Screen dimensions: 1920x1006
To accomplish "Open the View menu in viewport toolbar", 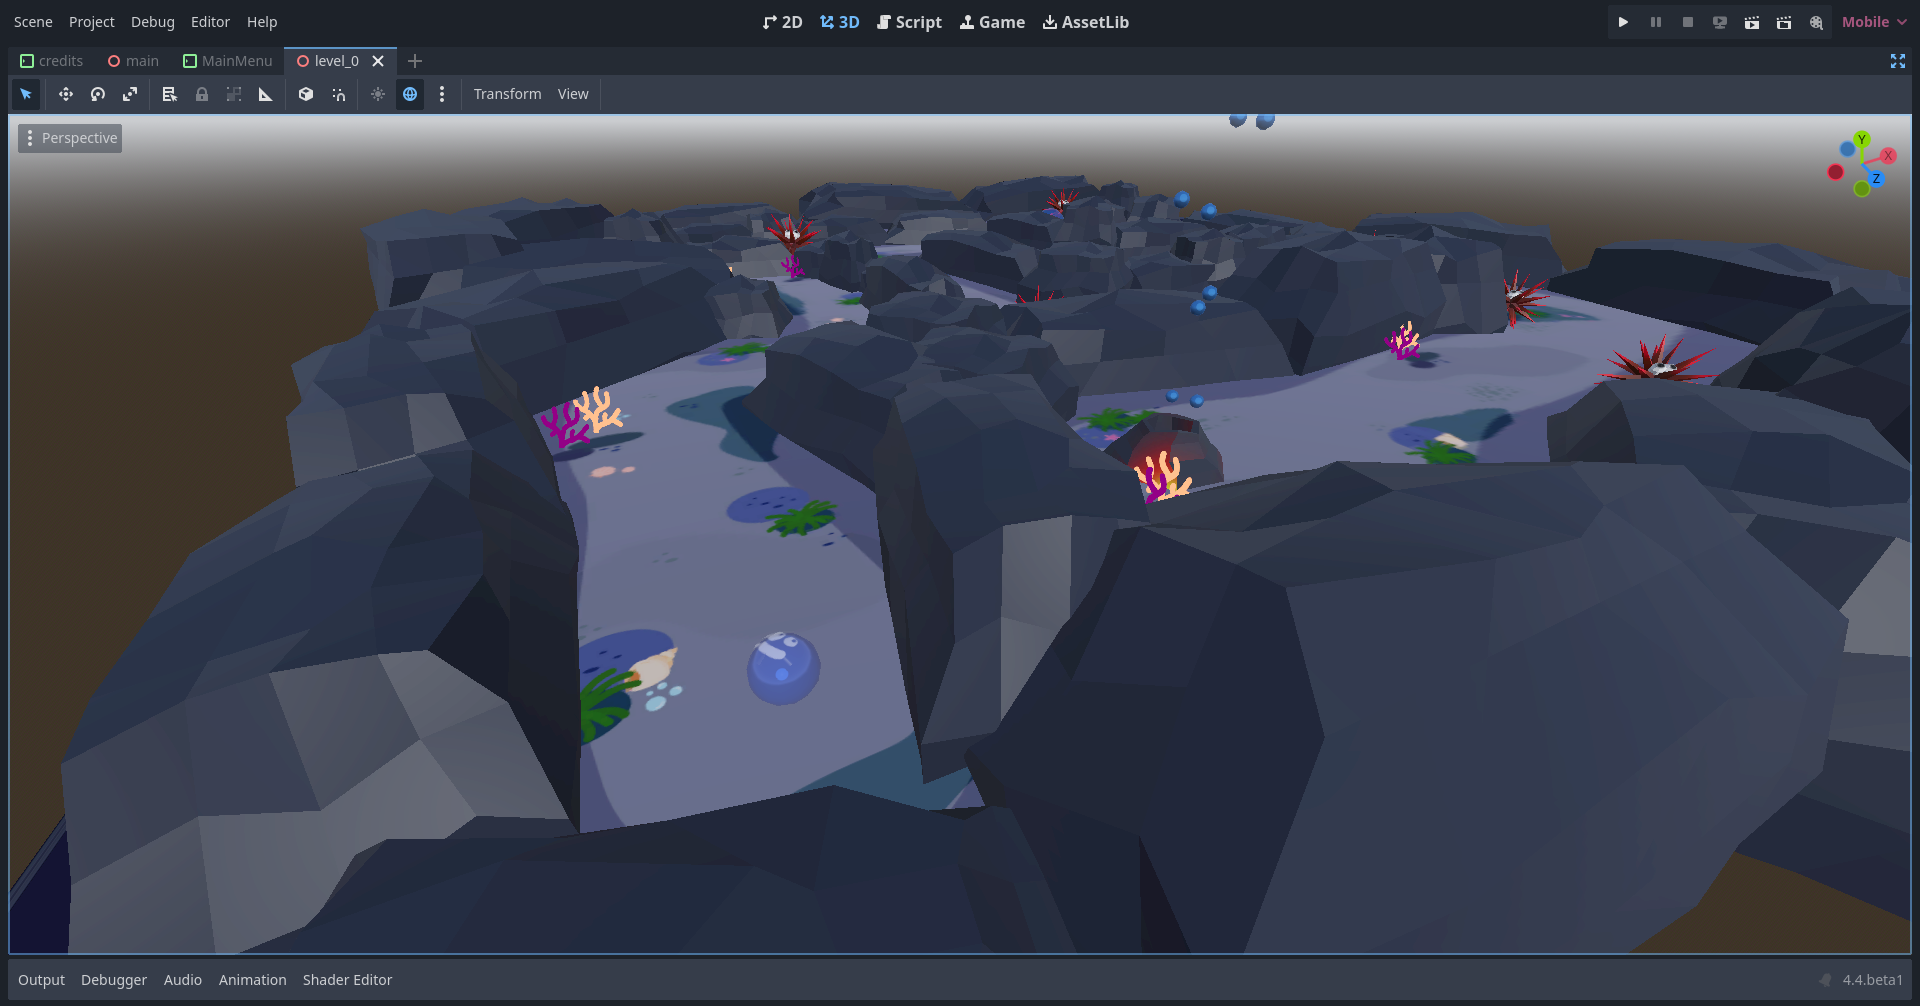I will [x=573, y=94].
